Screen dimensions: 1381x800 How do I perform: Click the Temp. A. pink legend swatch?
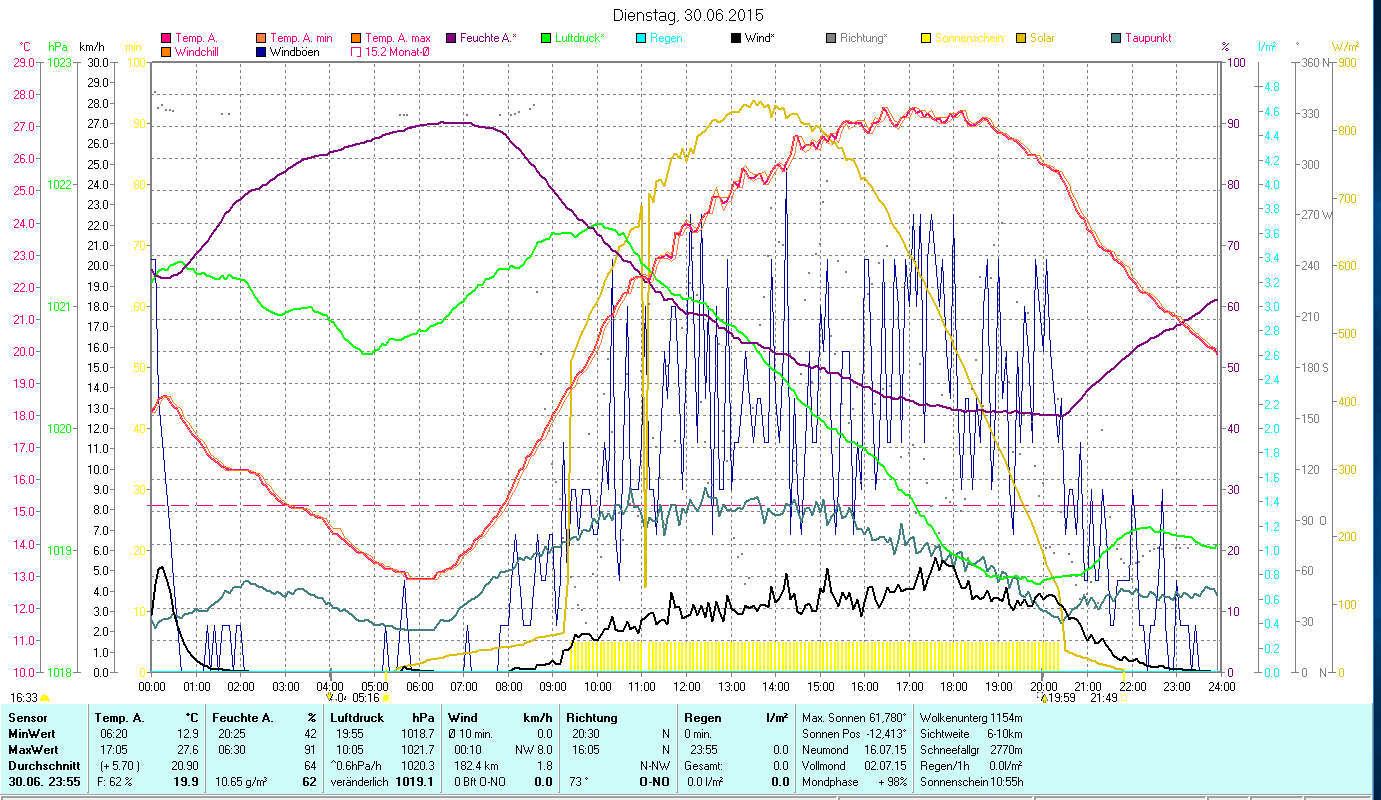[x=166, y=38]
